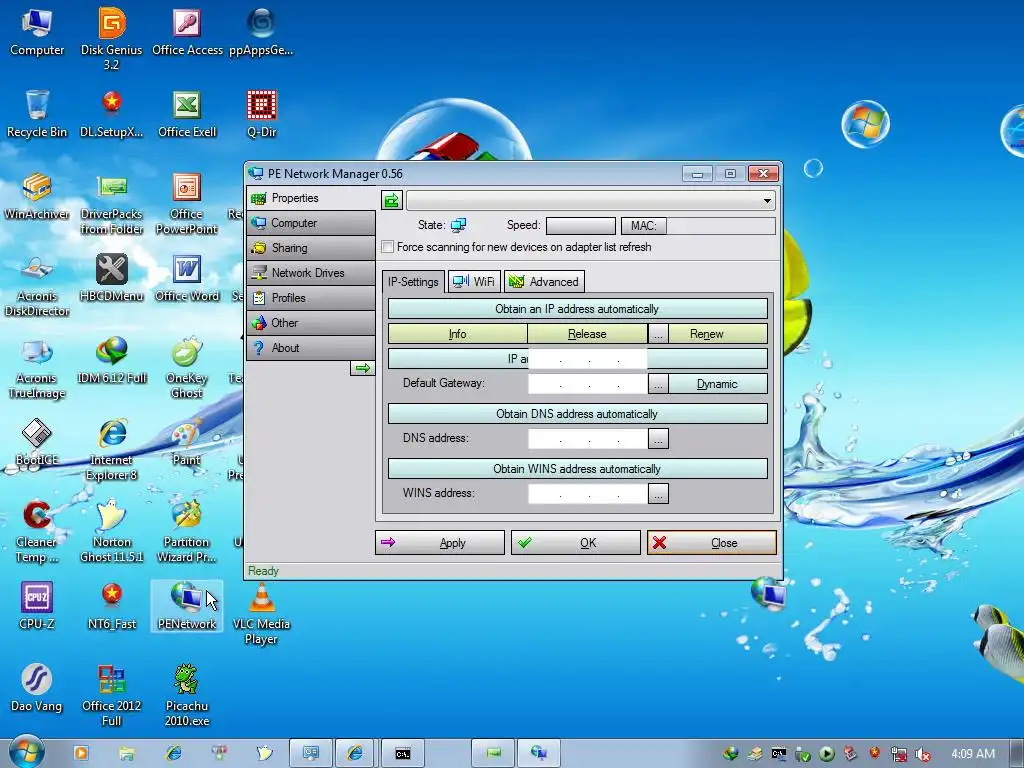Open the Recycle Bin icon
The height and width of the screenshot is (768, 1024).
37,114
